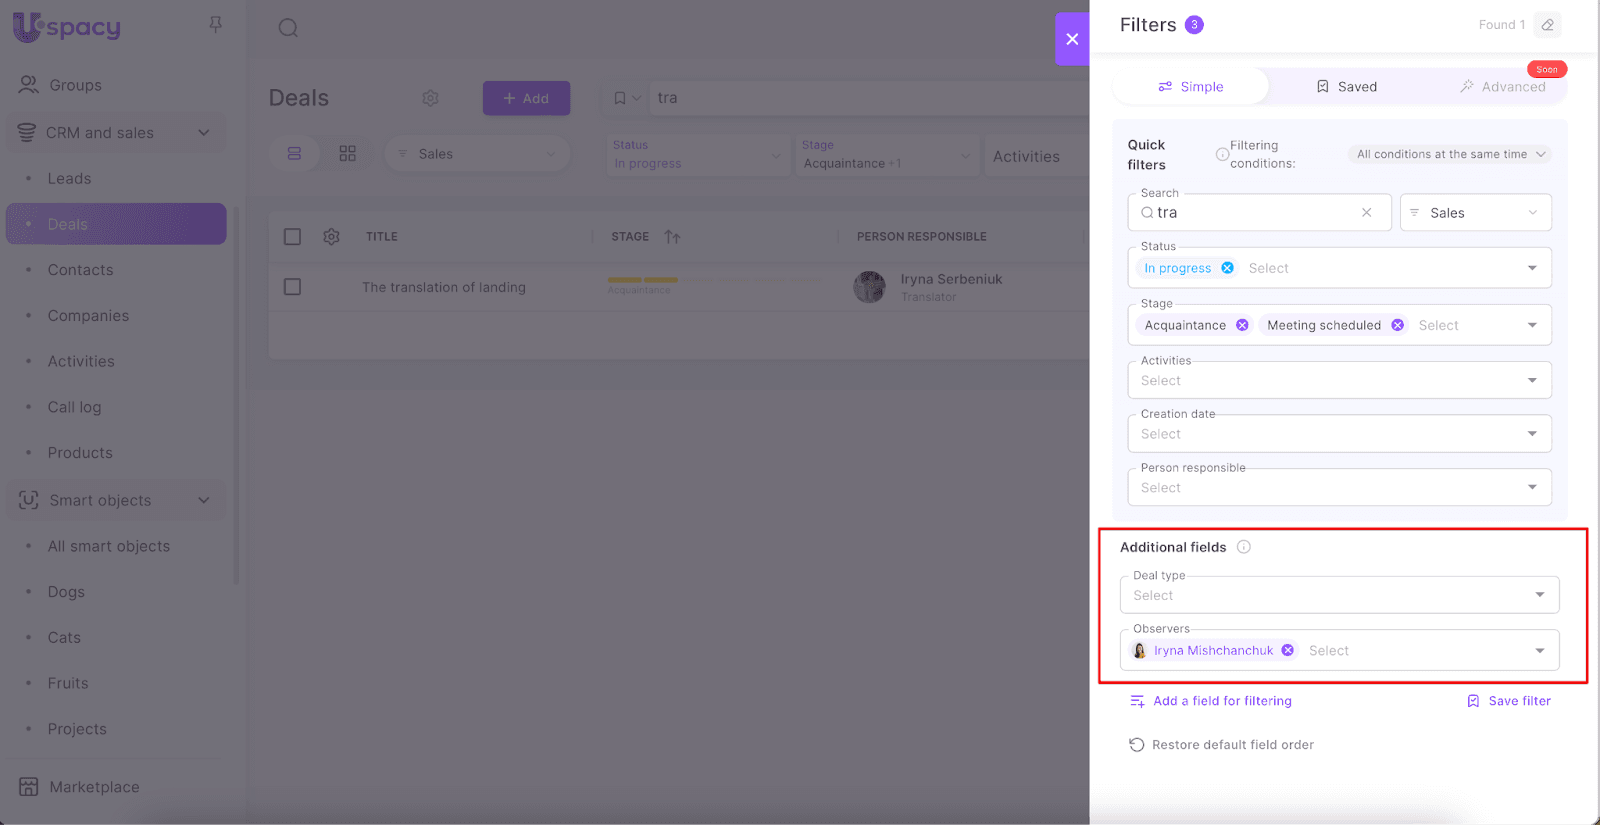Open Contacts in the sidebar
Viewport: 1600px width, 825px height.
80,270
